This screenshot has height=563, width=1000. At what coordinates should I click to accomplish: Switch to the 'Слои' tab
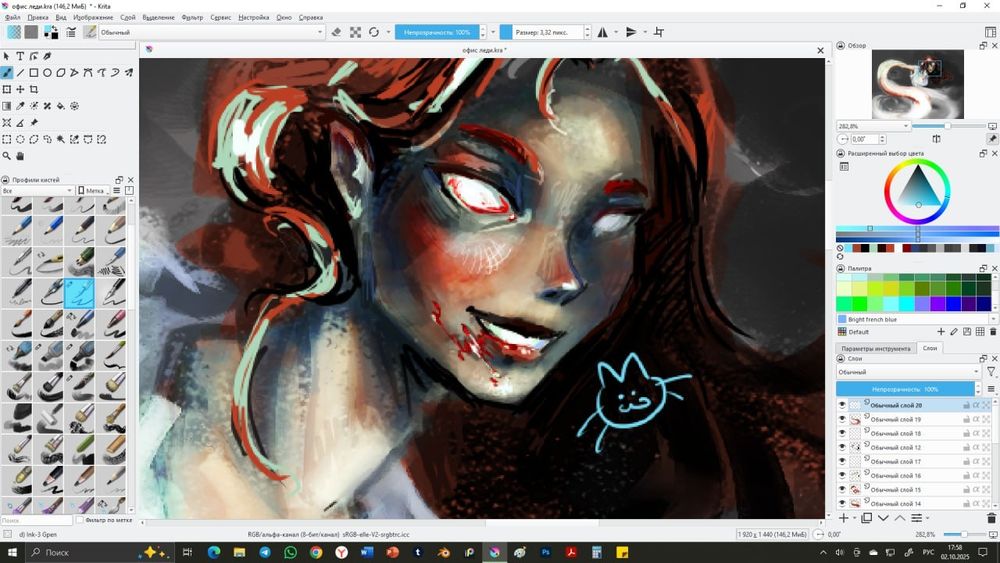[930, 348]
